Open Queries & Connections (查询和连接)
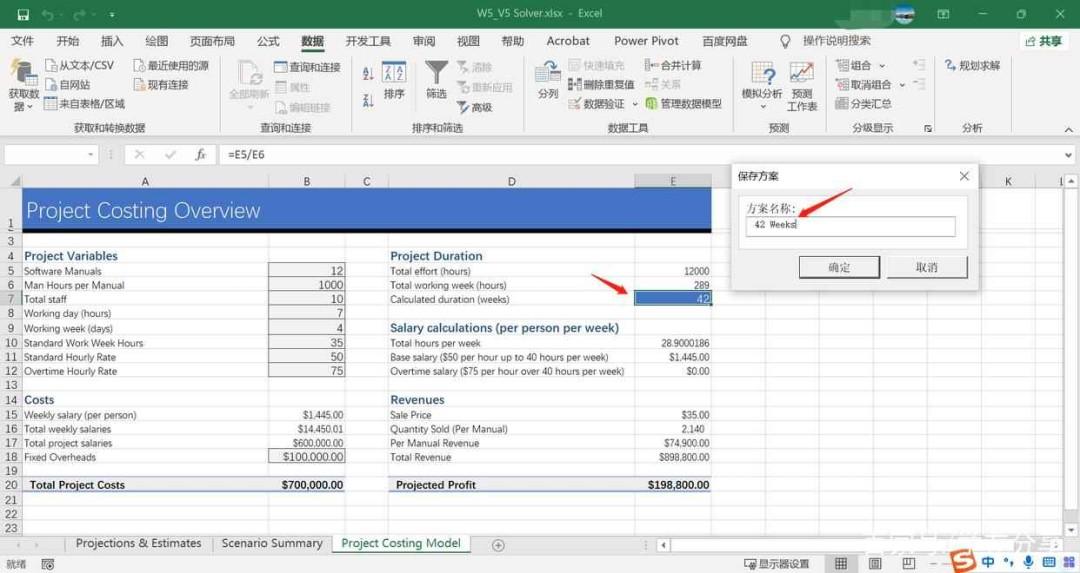Image resolution: width=1080 pixels, height=573 pixels. pos(307,67)
